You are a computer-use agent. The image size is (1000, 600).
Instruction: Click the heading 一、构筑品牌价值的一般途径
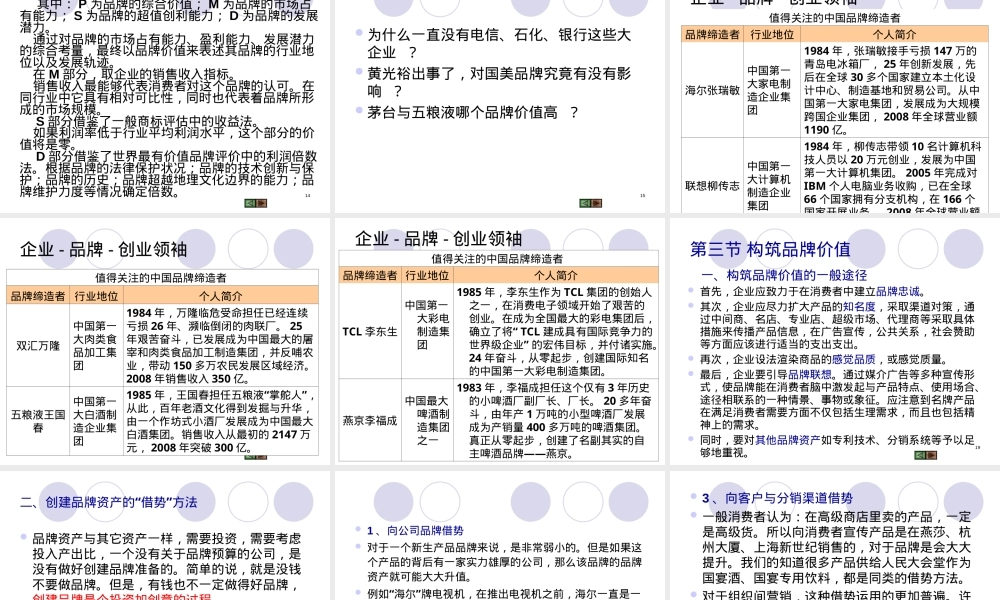(784, 275)
